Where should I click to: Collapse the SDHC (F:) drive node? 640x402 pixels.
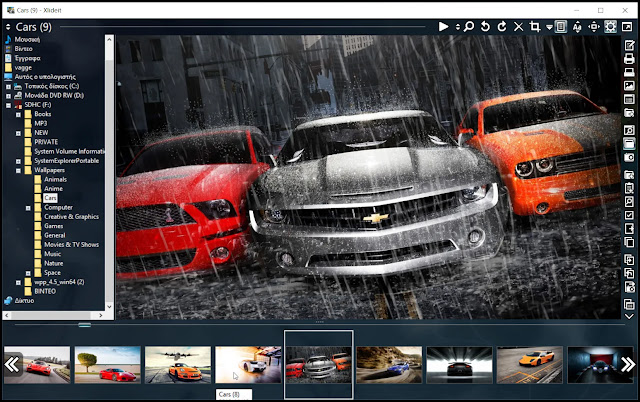pyautogui.click(x=8, y=105)
